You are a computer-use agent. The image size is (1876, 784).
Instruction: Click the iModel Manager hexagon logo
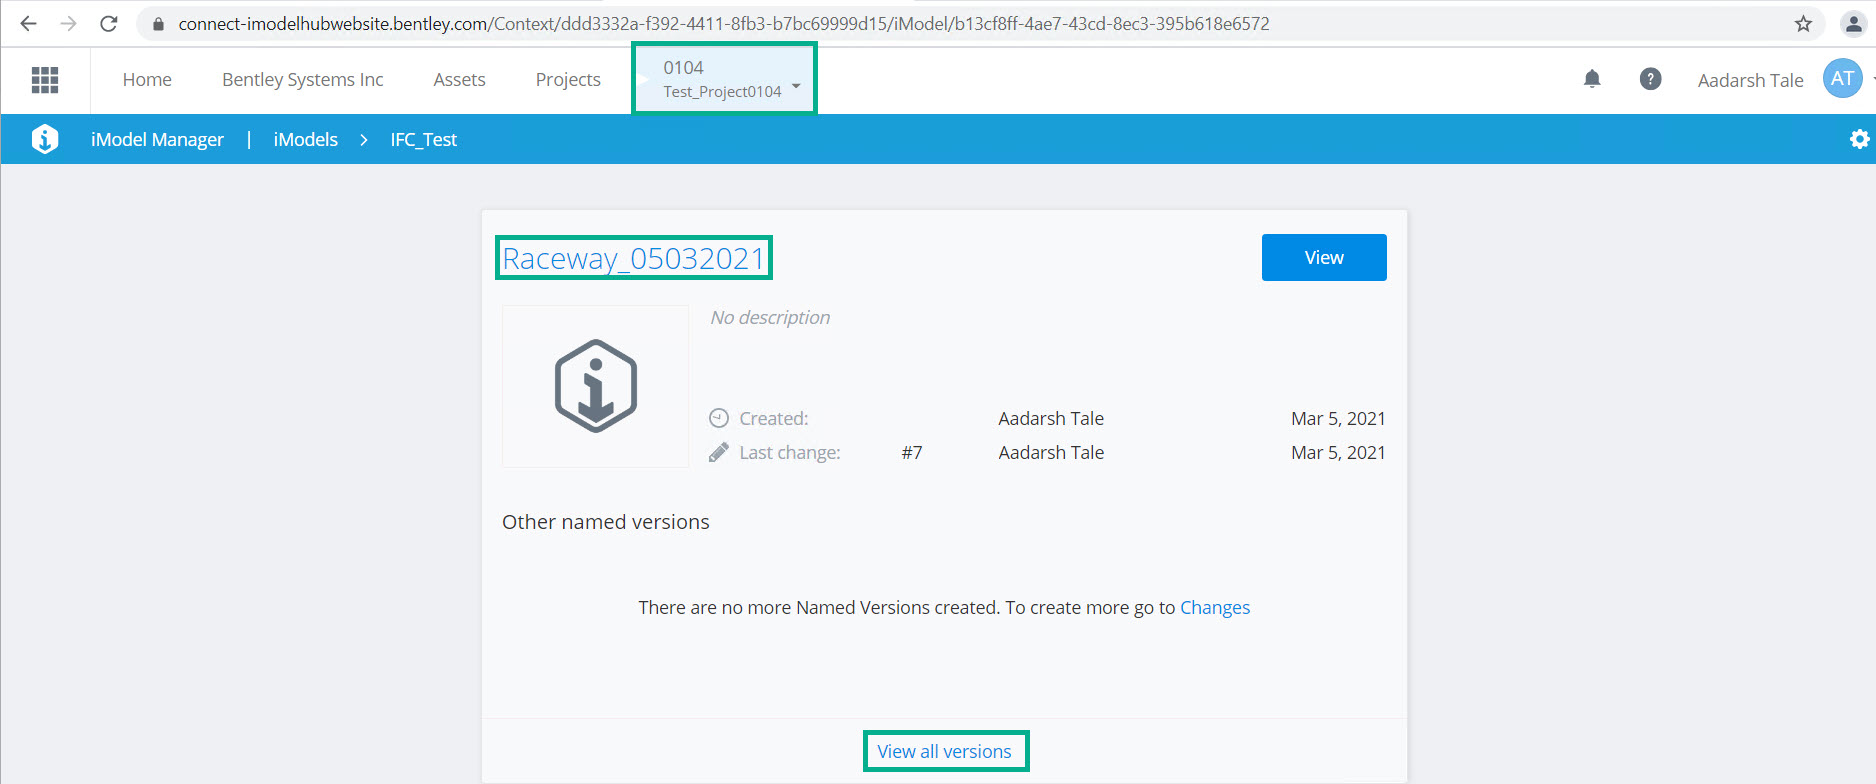[x=45, y=139]
